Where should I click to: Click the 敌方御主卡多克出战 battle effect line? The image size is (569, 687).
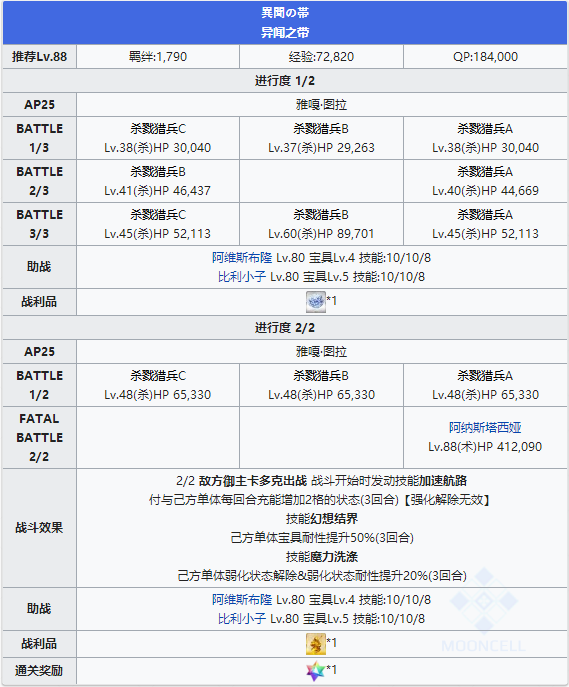[x=322, y=481]
